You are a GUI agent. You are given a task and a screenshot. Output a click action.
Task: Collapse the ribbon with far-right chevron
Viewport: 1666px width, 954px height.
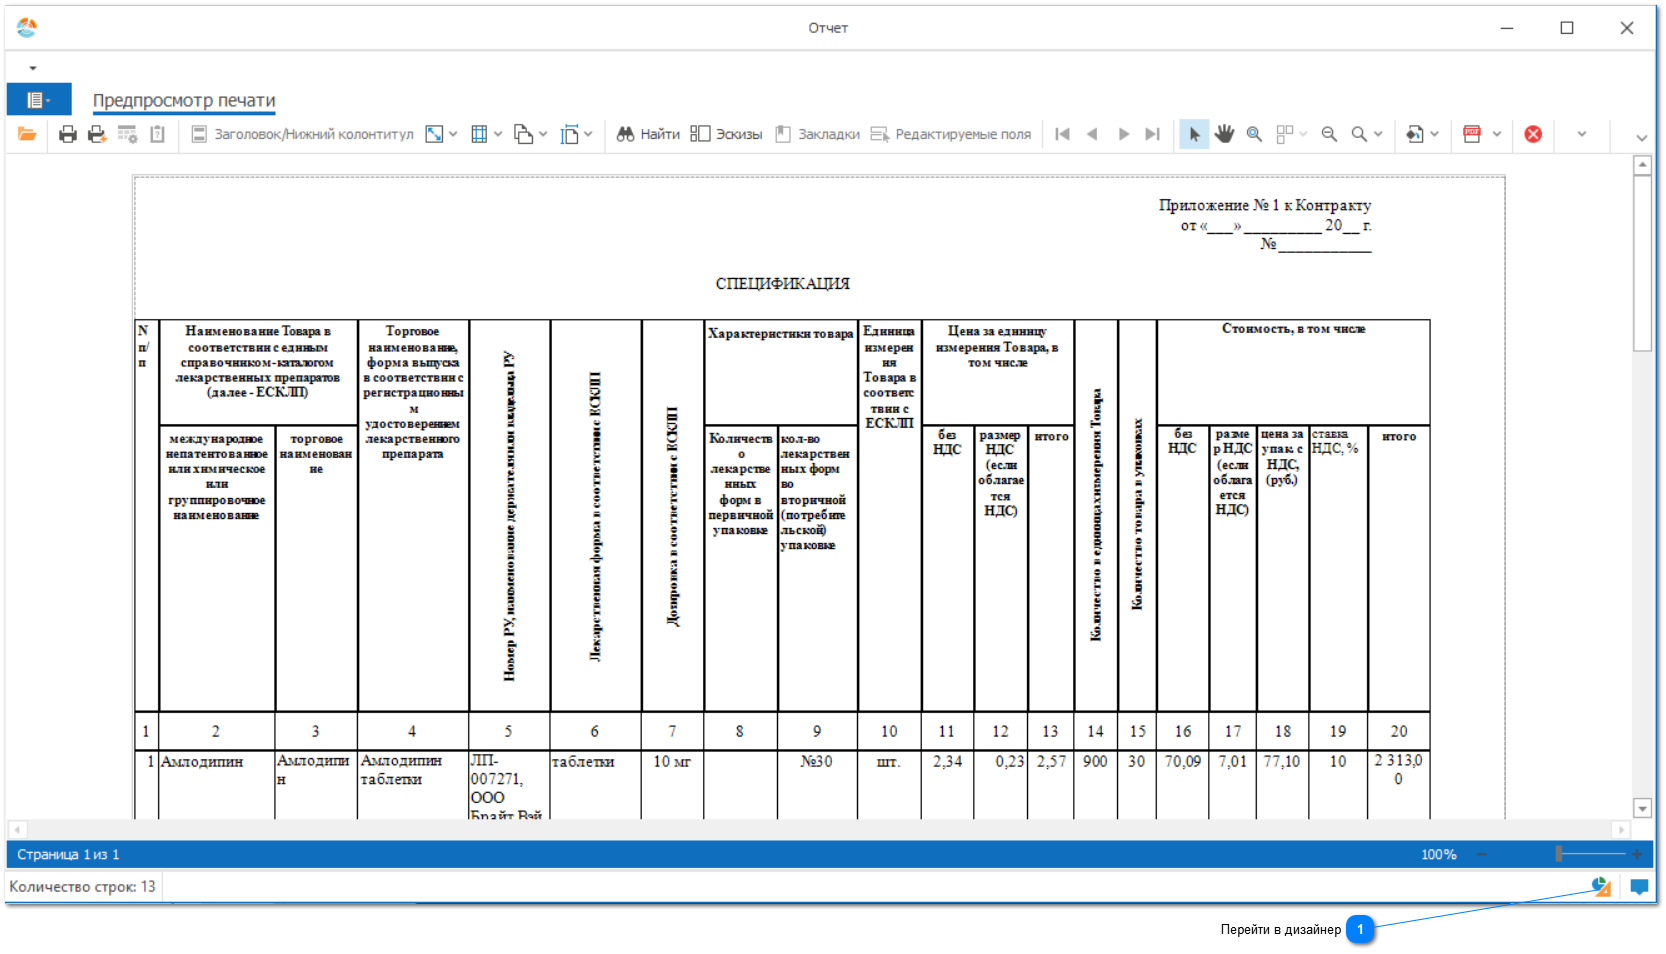coord(1641,137)
